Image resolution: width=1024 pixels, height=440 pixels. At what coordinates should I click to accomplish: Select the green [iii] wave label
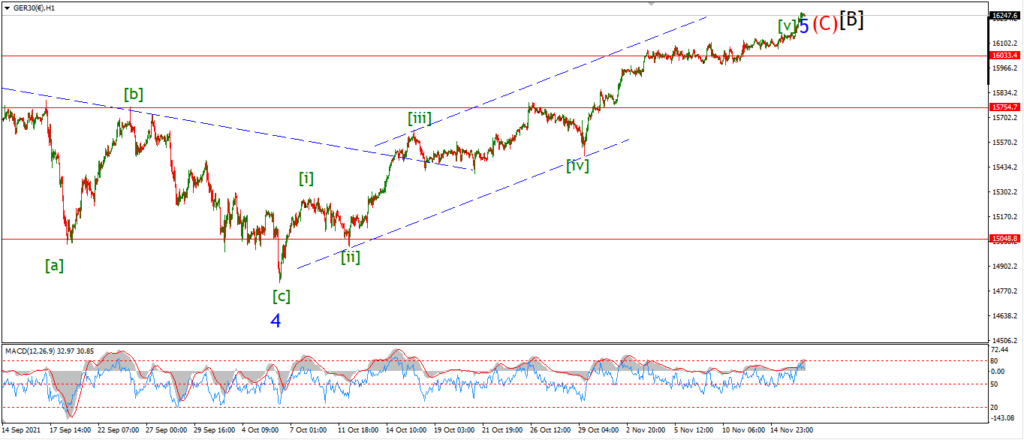click(419, 119)
